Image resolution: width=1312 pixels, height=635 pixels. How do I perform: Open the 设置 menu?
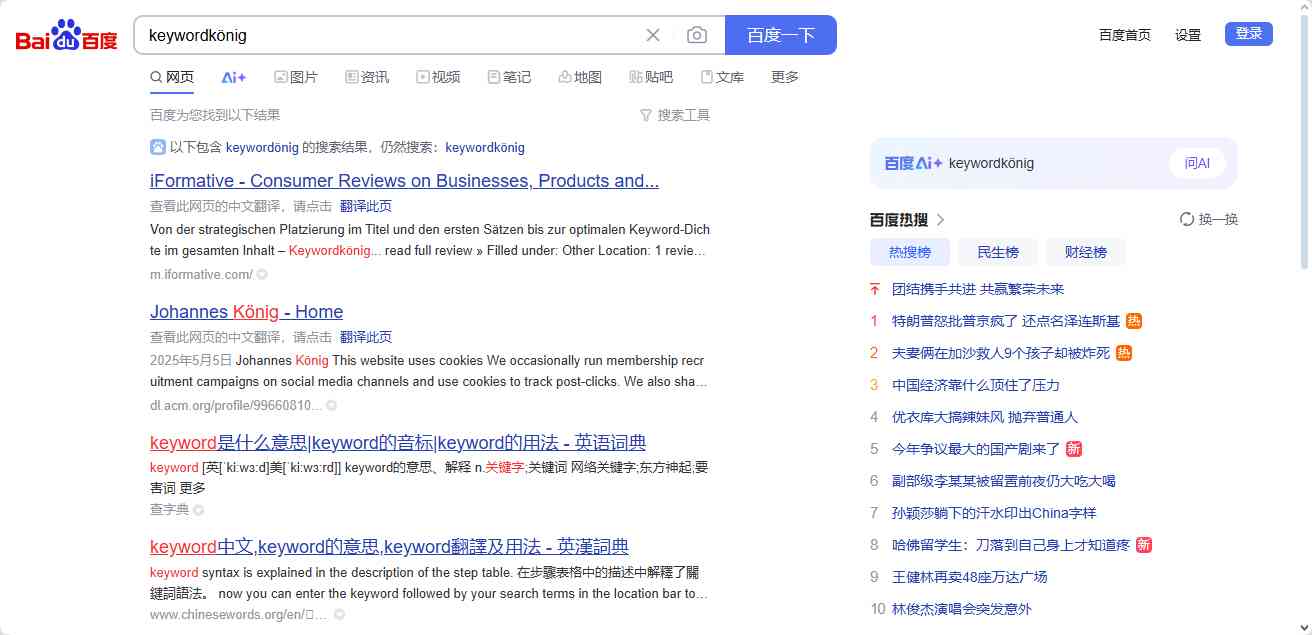[x=1188, y=35]
